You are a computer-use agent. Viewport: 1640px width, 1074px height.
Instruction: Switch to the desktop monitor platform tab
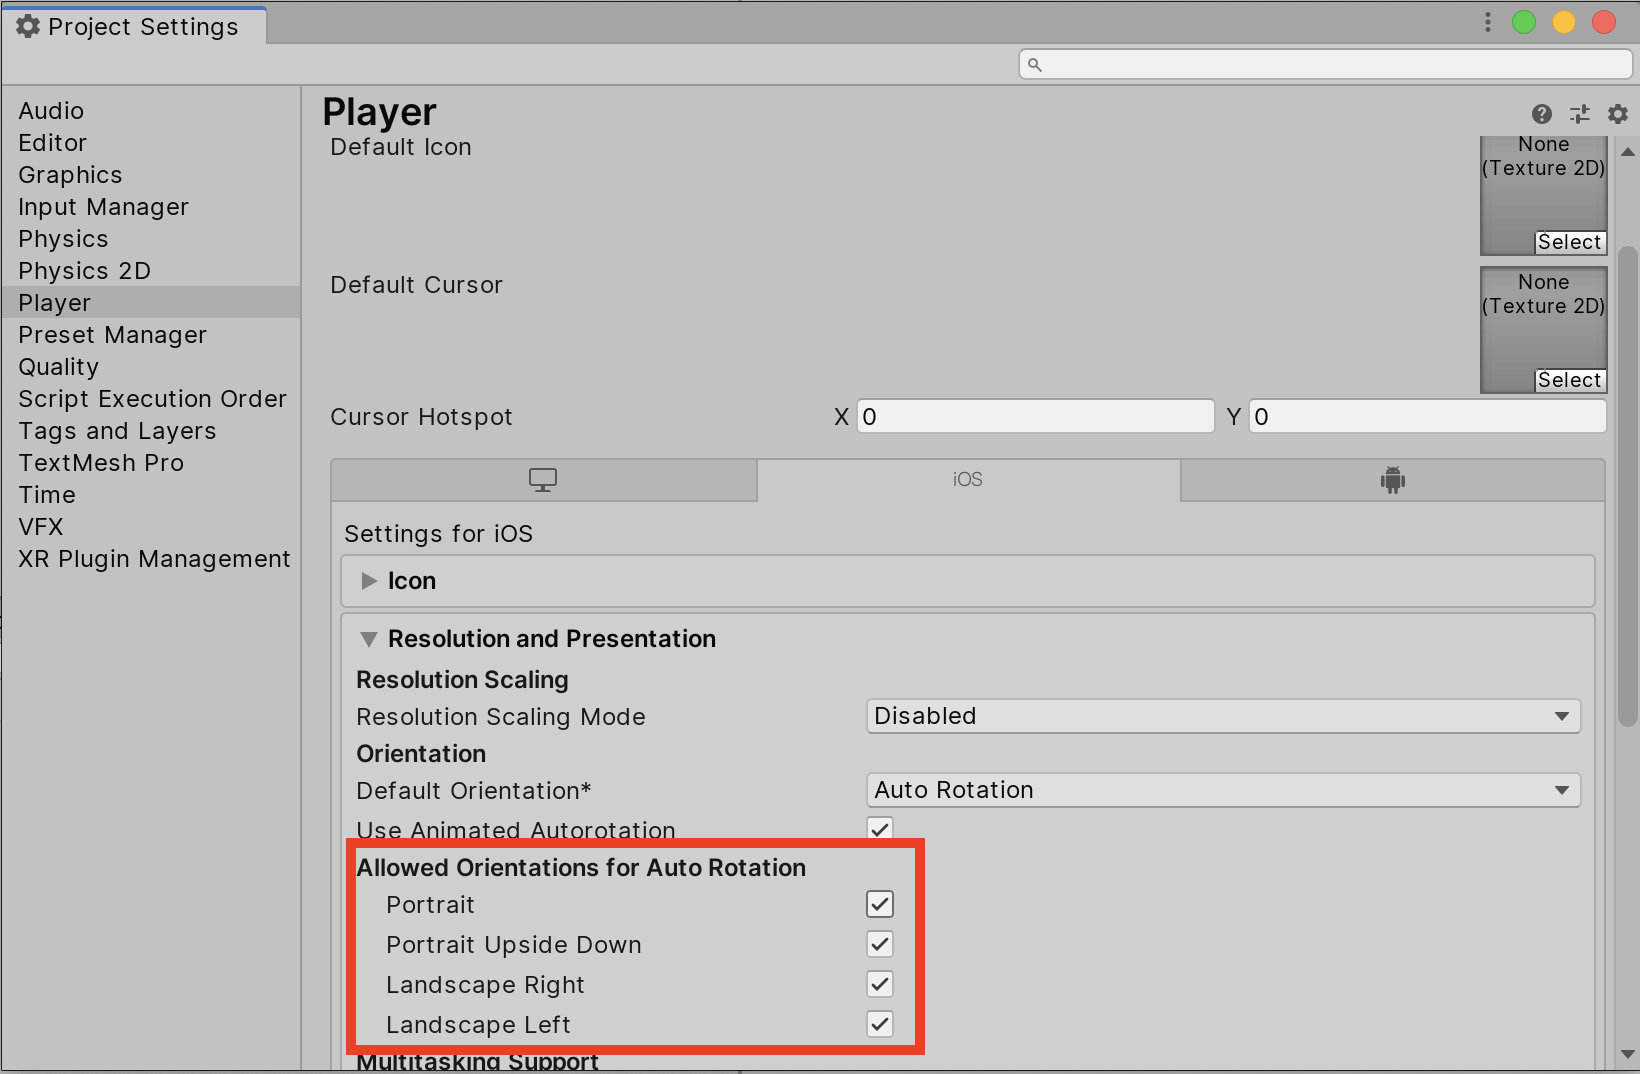tap(543, 481)
